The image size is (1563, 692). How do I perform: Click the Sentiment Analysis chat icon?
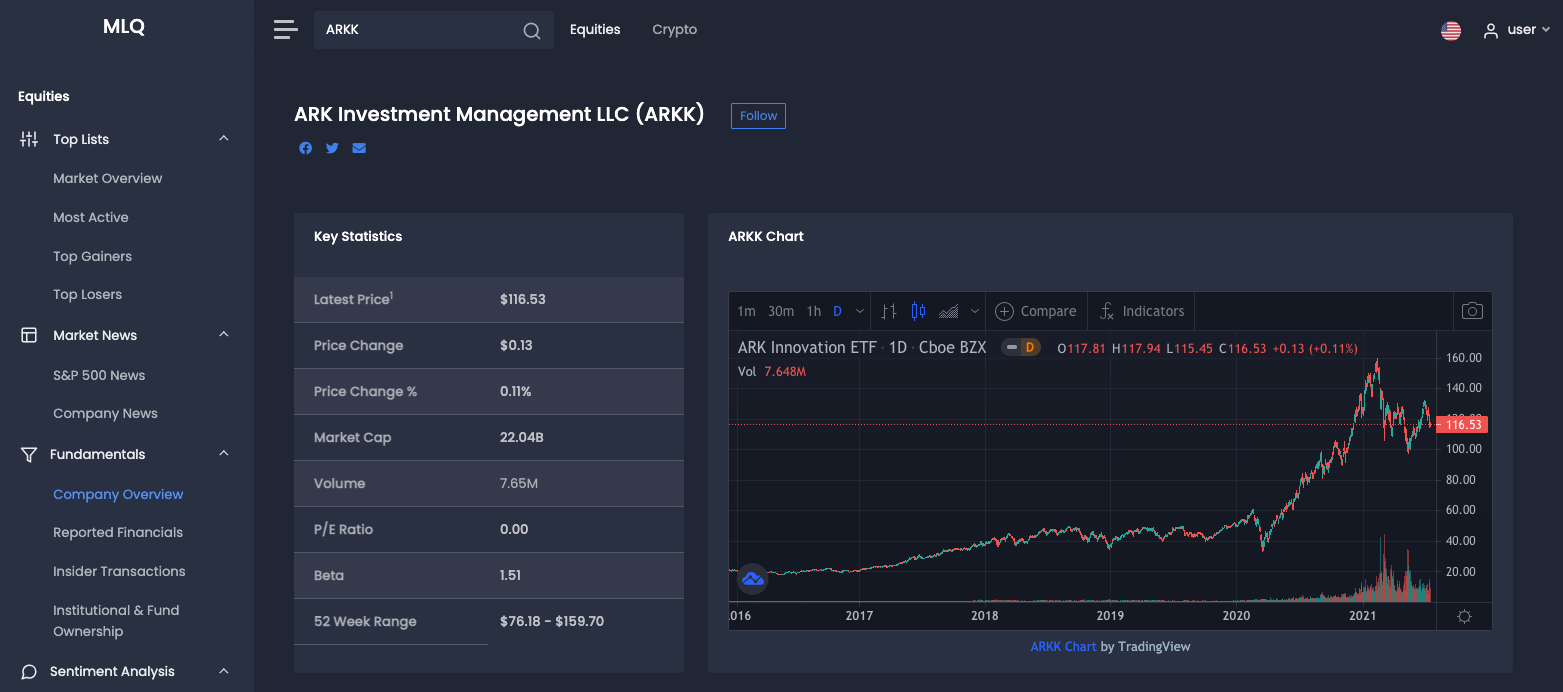29,672
